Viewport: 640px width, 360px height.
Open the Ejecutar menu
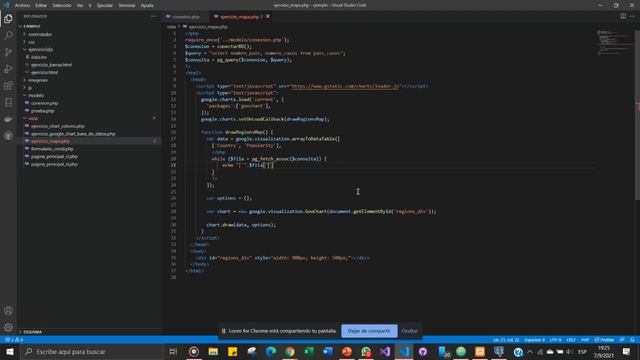[104, 5]
